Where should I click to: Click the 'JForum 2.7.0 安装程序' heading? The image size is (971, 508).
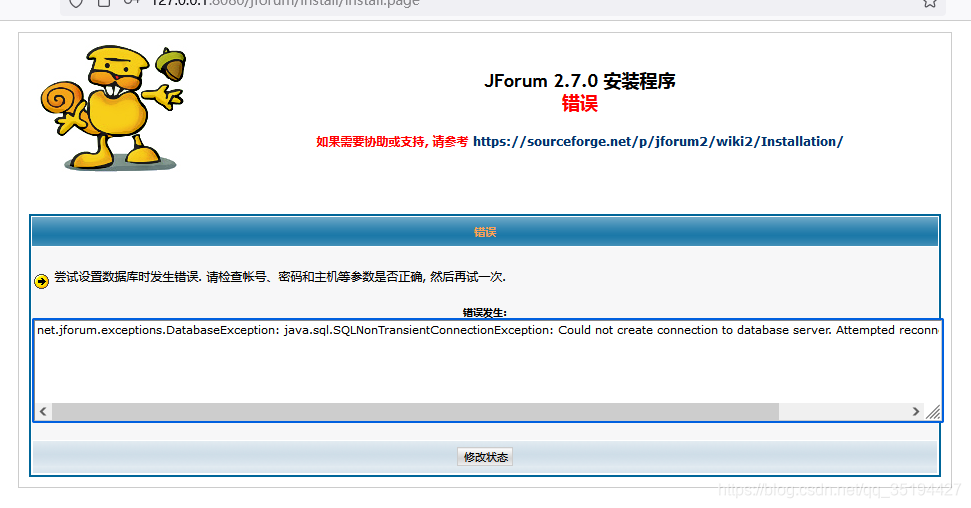[580, 81]
